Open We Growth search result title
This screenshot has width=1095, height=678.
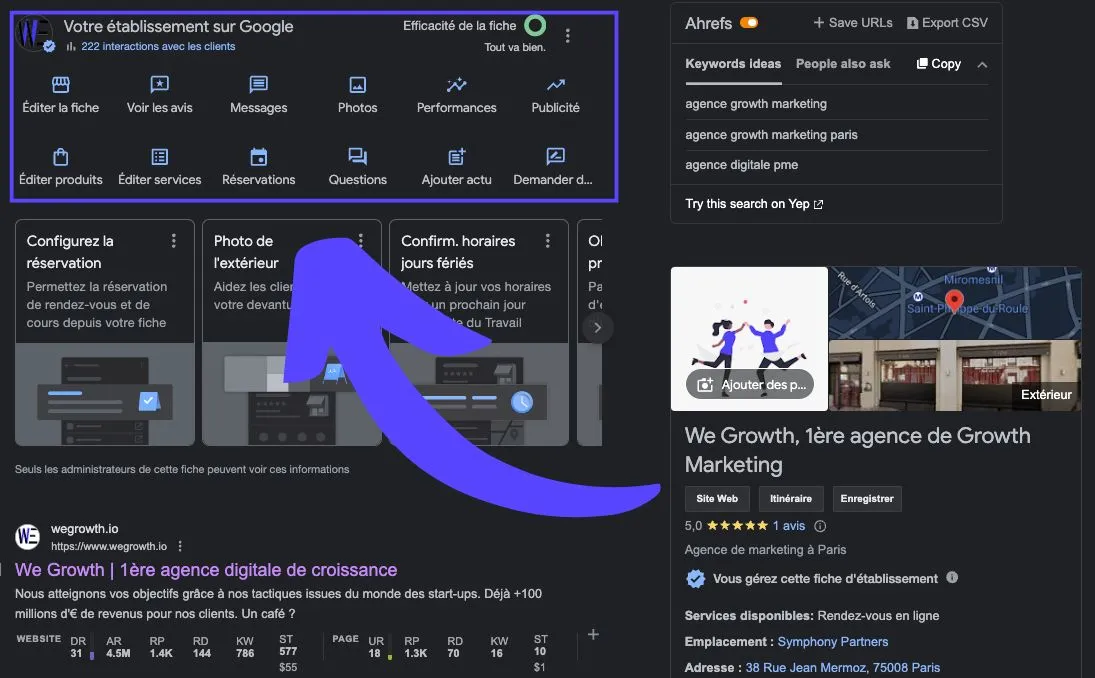206,570
